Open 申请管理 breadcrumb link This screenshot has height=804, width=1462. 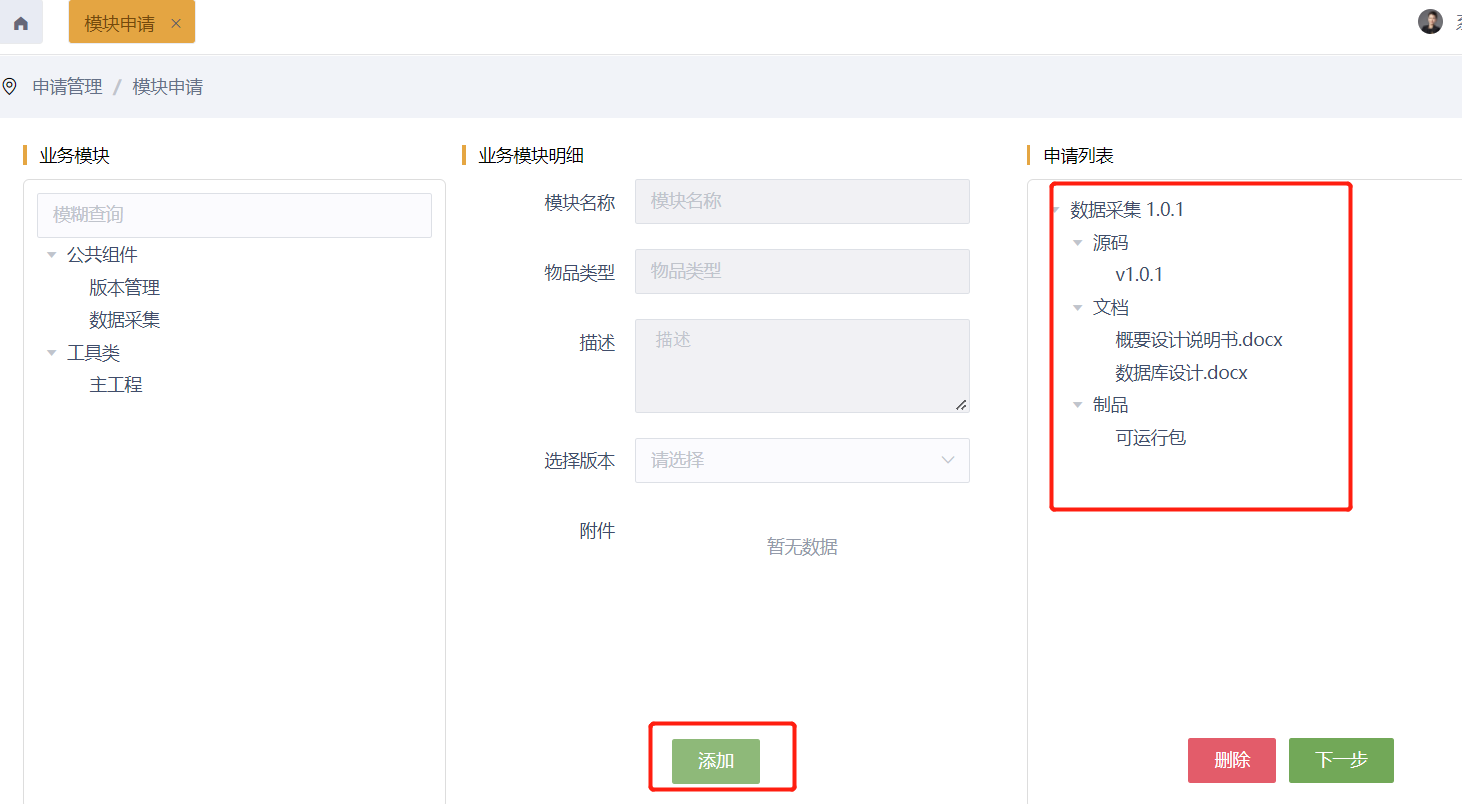(67, 87)
